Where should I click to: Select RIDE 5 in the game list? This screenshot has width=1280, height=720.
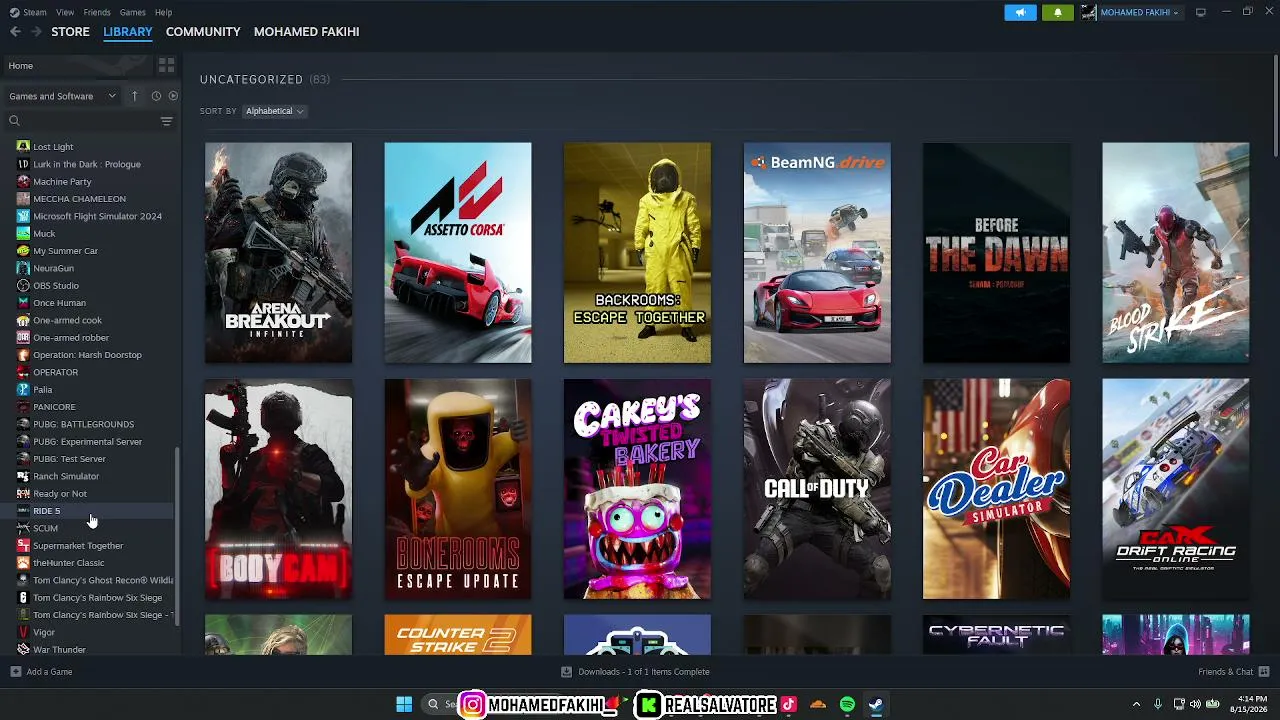[89, 511]
